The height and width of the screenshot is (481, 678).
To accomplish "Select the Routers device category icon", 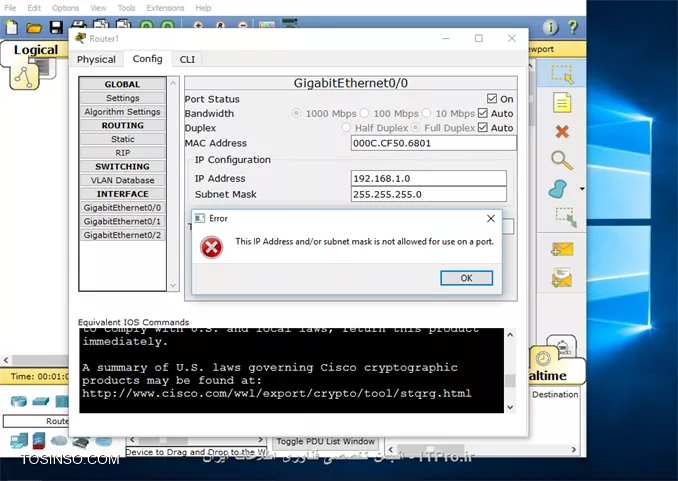I will 19,401.
